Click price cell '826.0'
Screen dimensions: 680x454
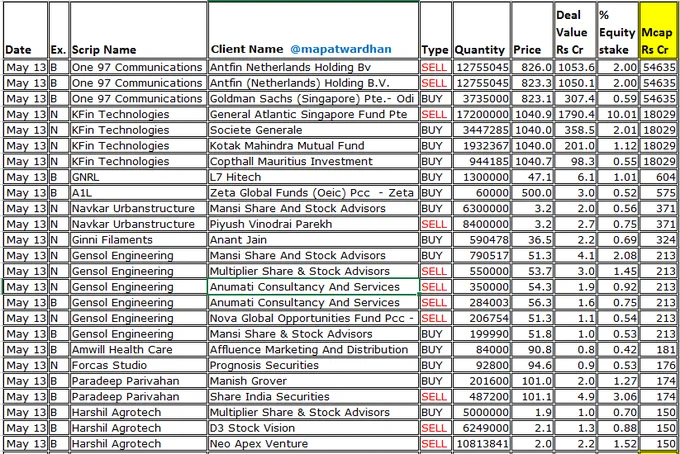tap(533, 67)
